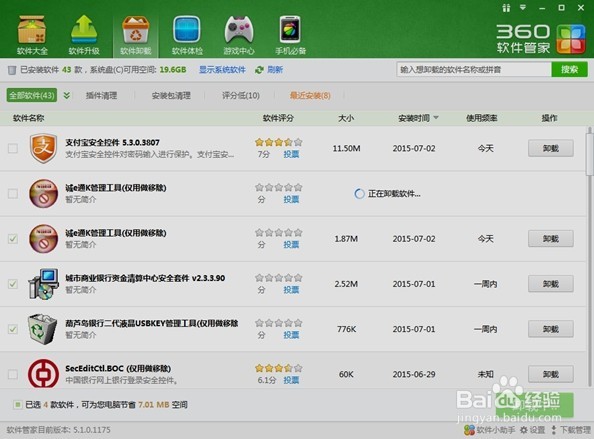This screenshot has height=439, width=594.
Task: Click the 显示系统软件 link
Action: click(x=222, y=70)
